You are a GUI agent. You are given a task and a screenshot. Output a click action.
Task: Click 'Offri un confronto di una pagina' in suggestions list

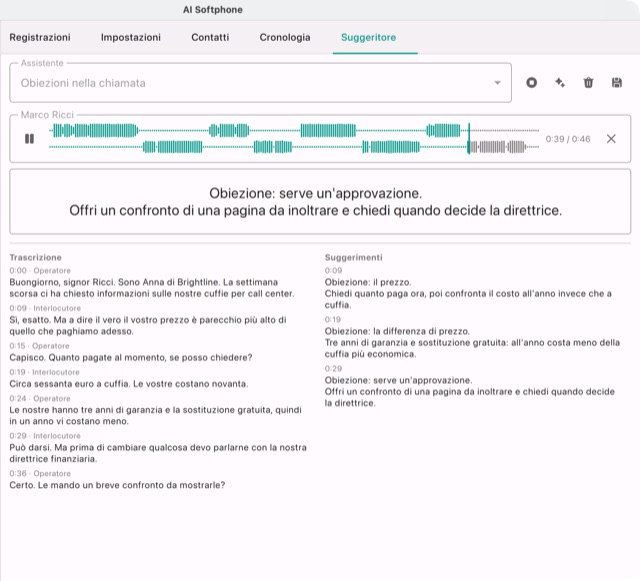point(470,397)
